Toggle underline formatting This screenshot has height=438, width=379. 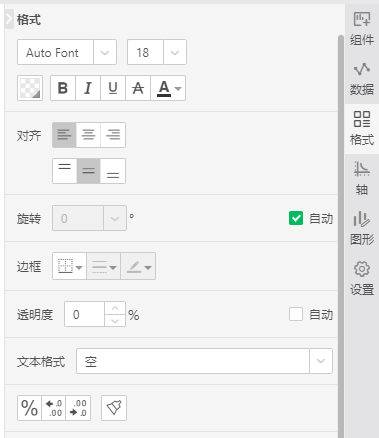(113, 88)
